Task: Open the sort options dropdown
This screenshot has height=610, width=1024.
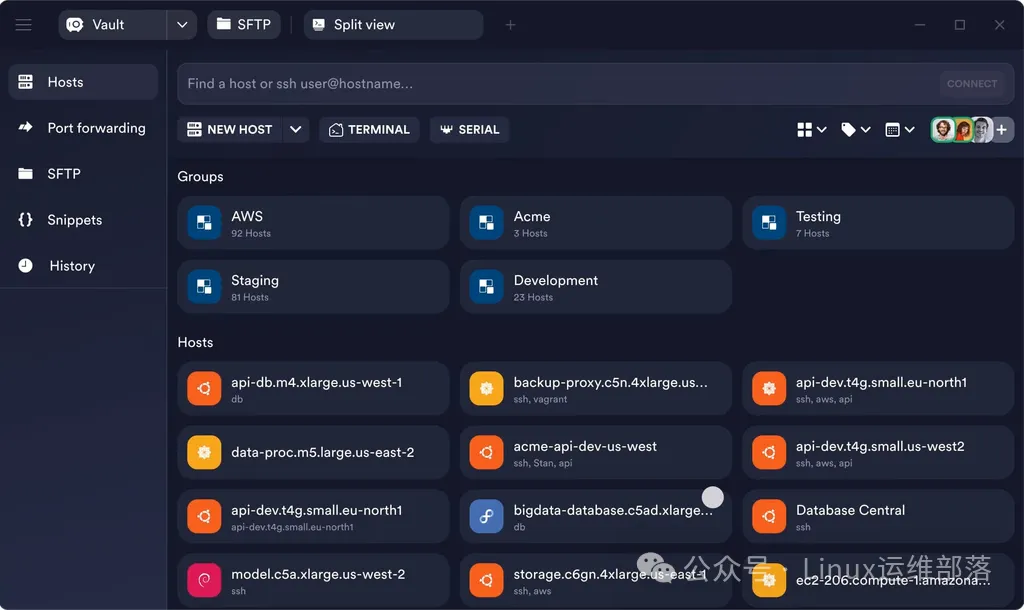Action: point(899,130)
